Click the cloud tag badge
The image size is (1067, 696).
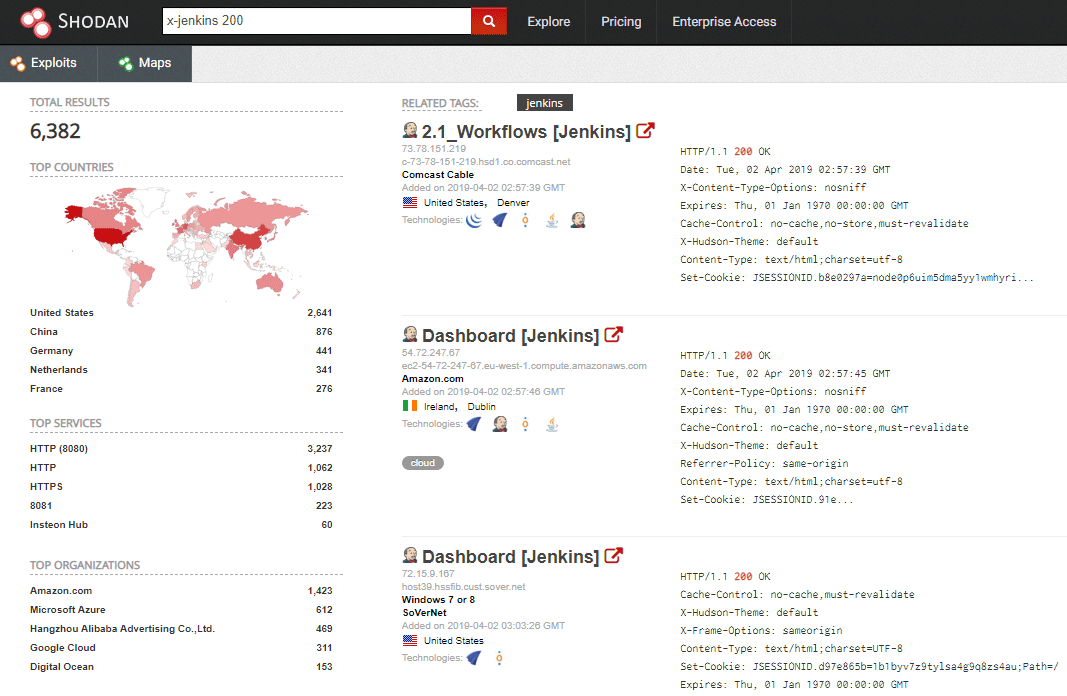click(x=423, y=463)
